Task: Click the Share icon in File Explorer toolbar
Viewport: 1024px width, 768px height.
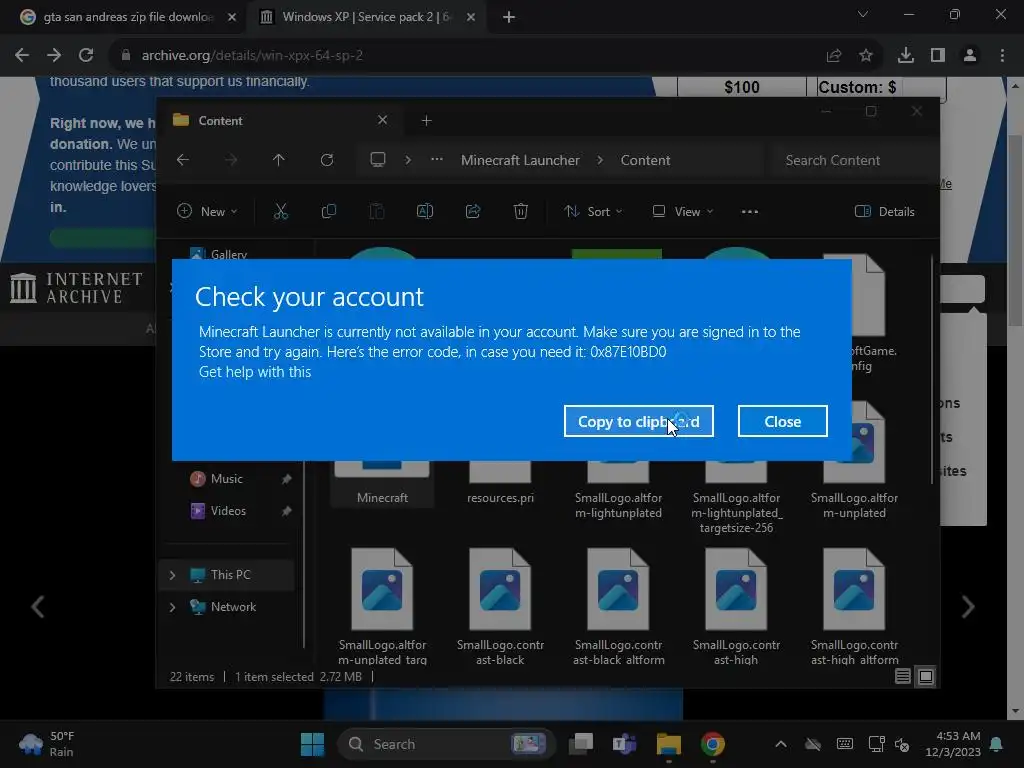Action: pos(473,212)
